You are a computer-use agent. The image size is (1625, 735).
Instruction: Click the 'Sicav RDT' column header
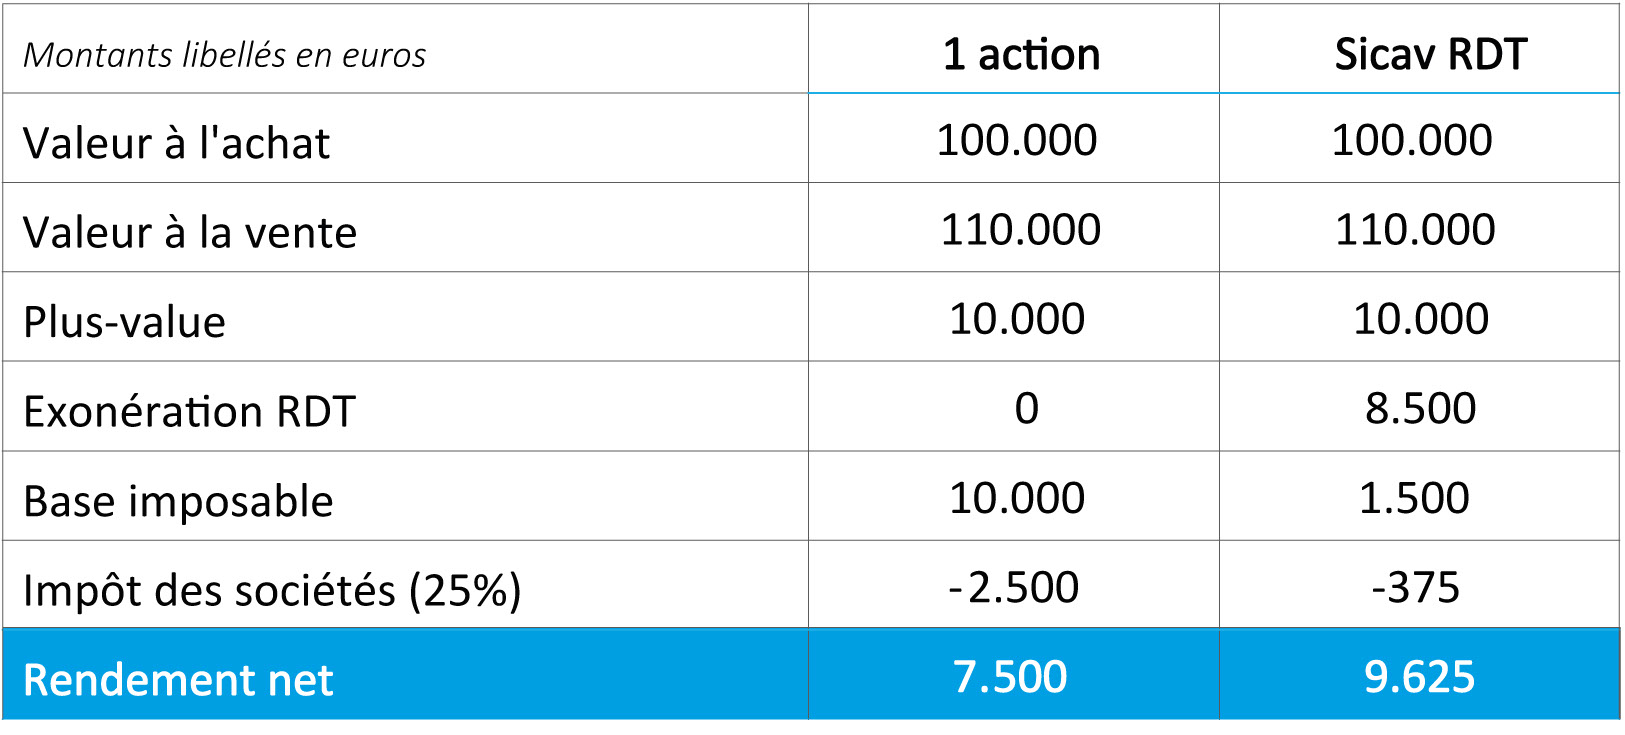coord(1430,55)
